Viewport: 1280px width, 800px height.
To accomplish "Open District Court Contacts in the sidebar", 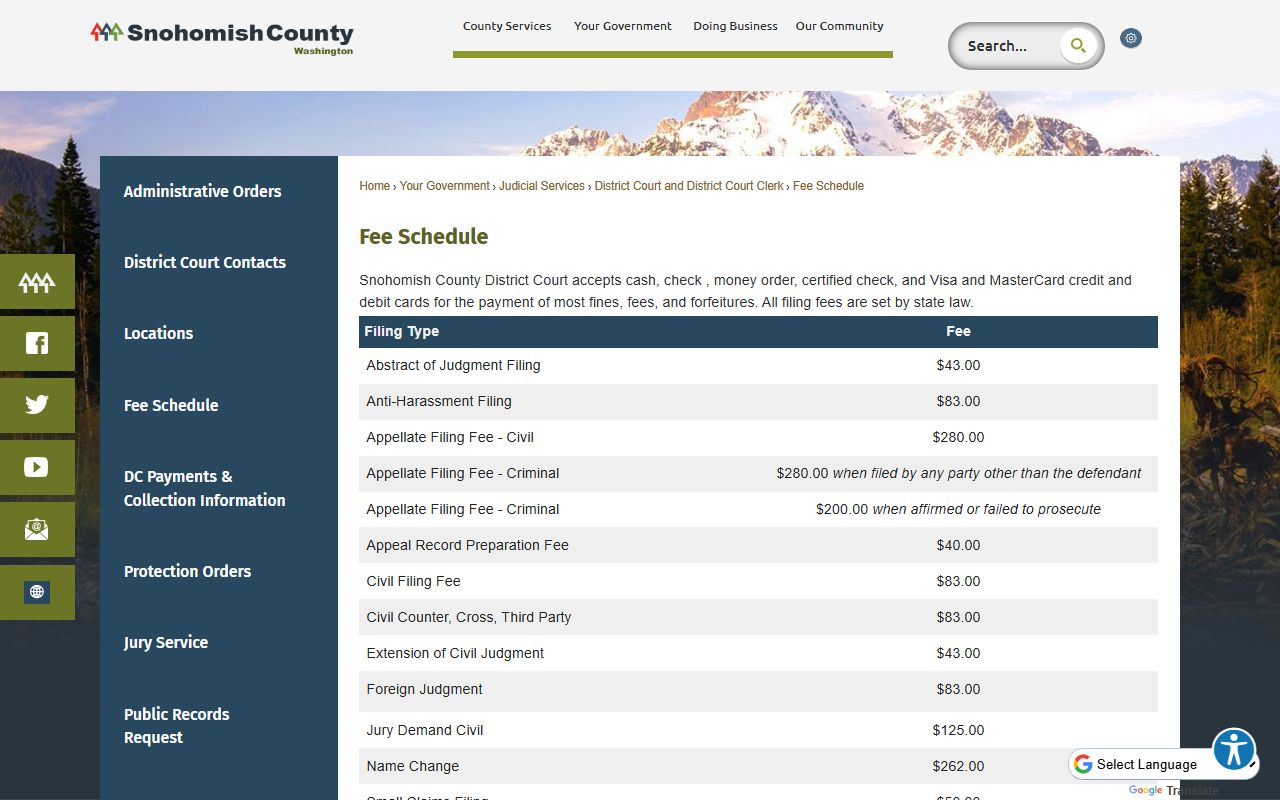I will pyautogui.click(x=205, y=262).
